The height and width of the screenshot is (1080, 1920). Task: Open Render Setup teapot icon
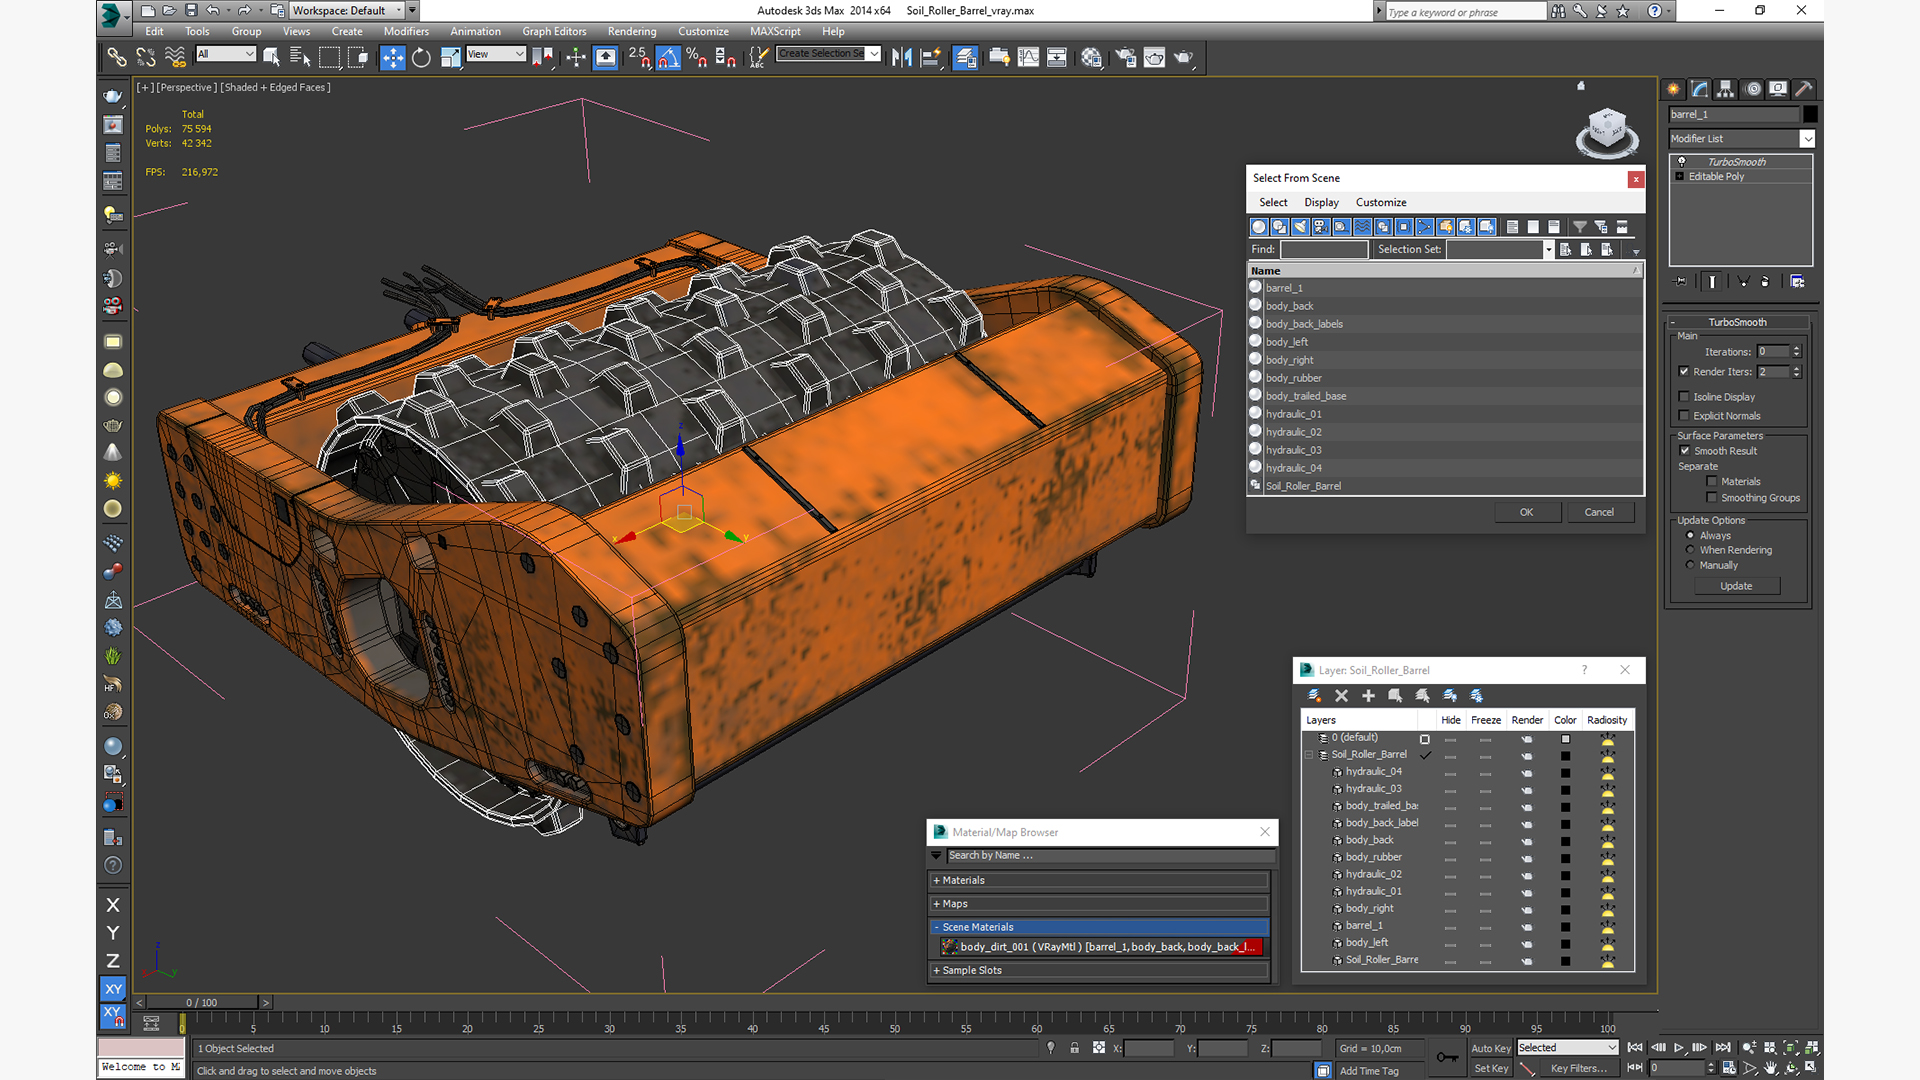1126,57
